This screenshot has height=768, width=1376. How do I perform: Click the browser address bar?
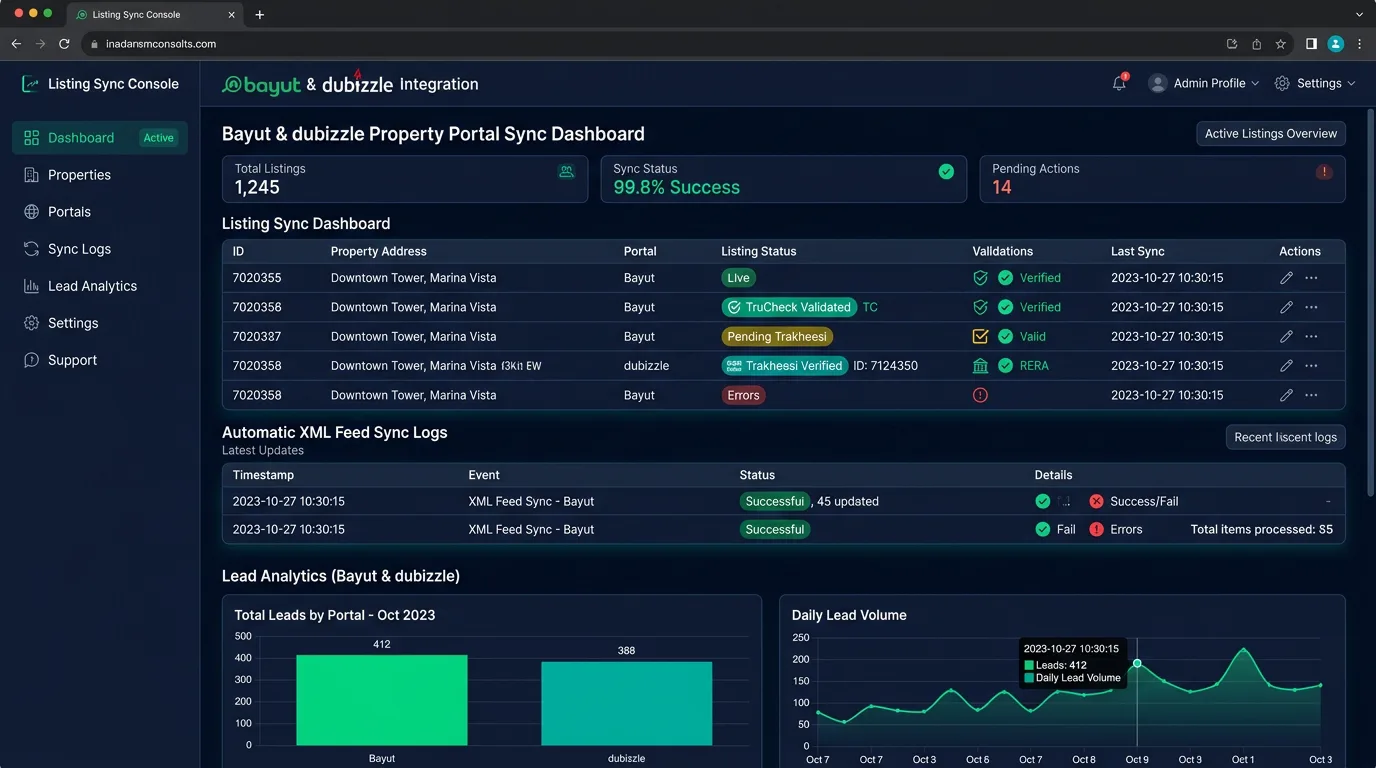(650, 44)
